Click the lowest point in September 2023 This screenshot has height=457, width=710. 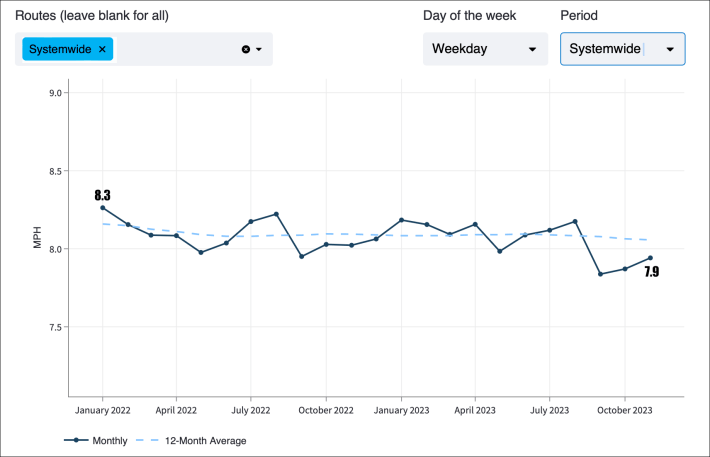click(x=600, y=274)
